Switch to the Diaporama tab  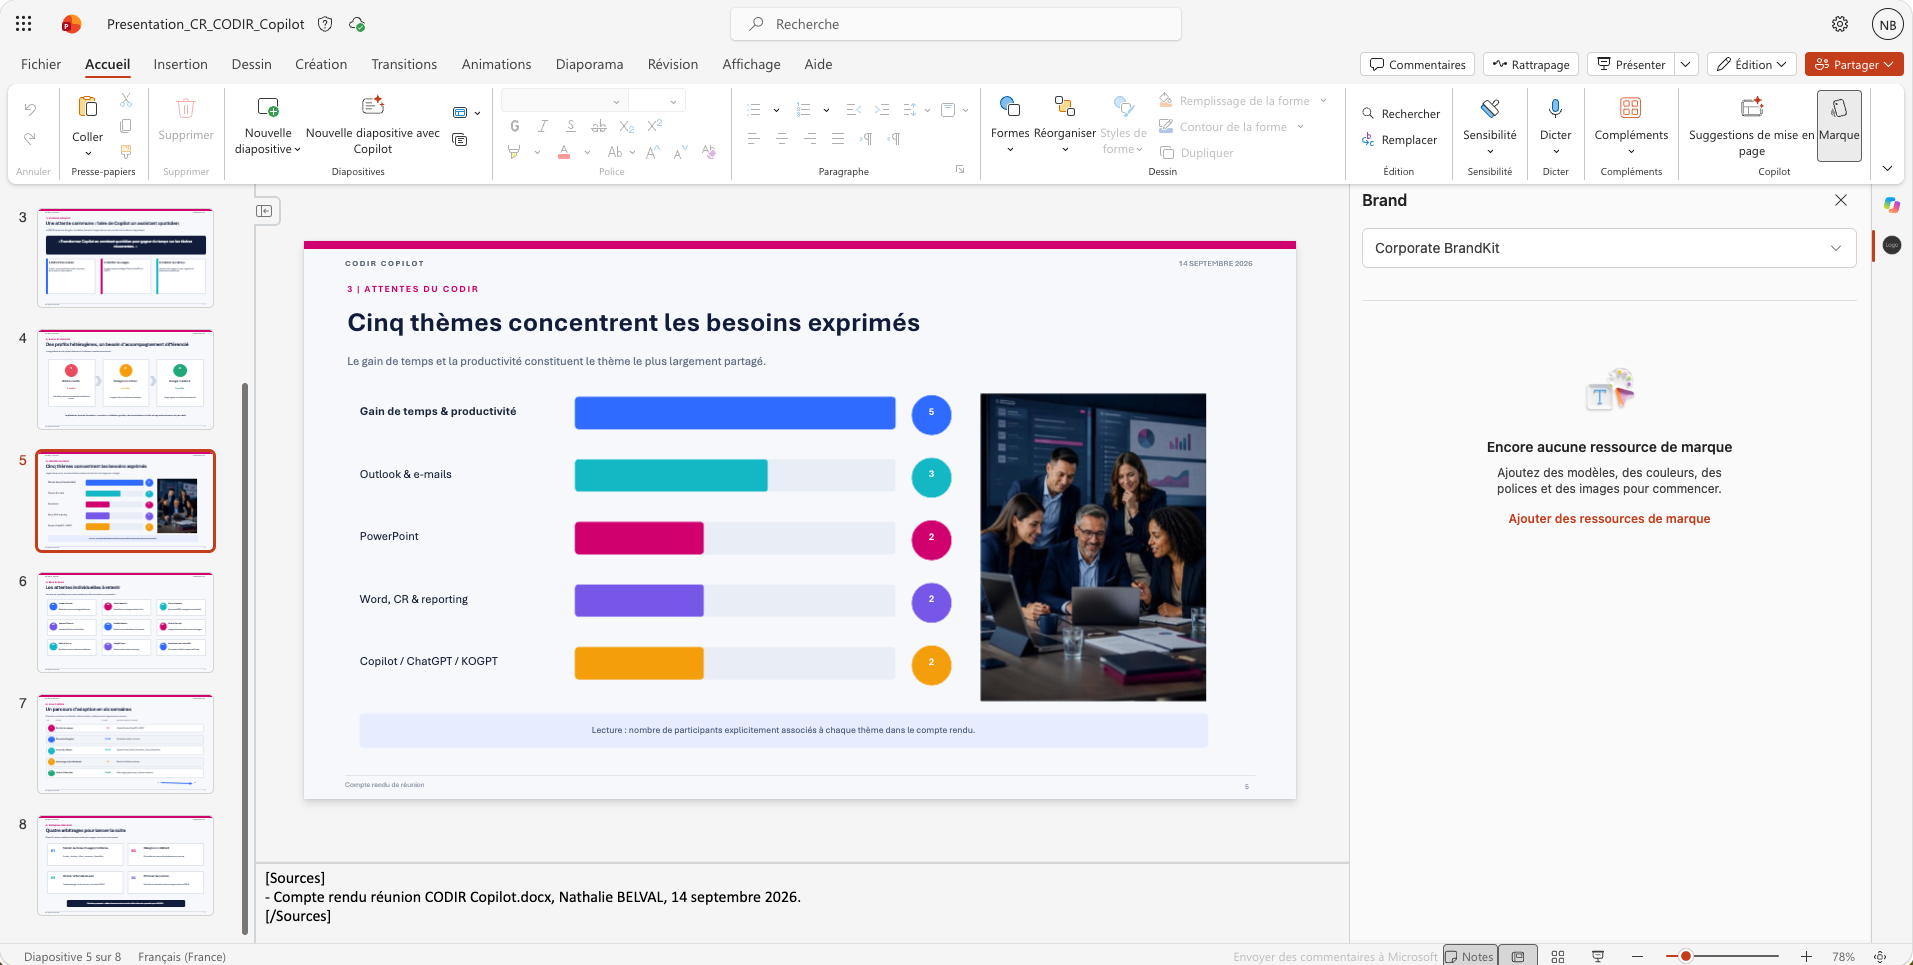[x=589, y=64]
